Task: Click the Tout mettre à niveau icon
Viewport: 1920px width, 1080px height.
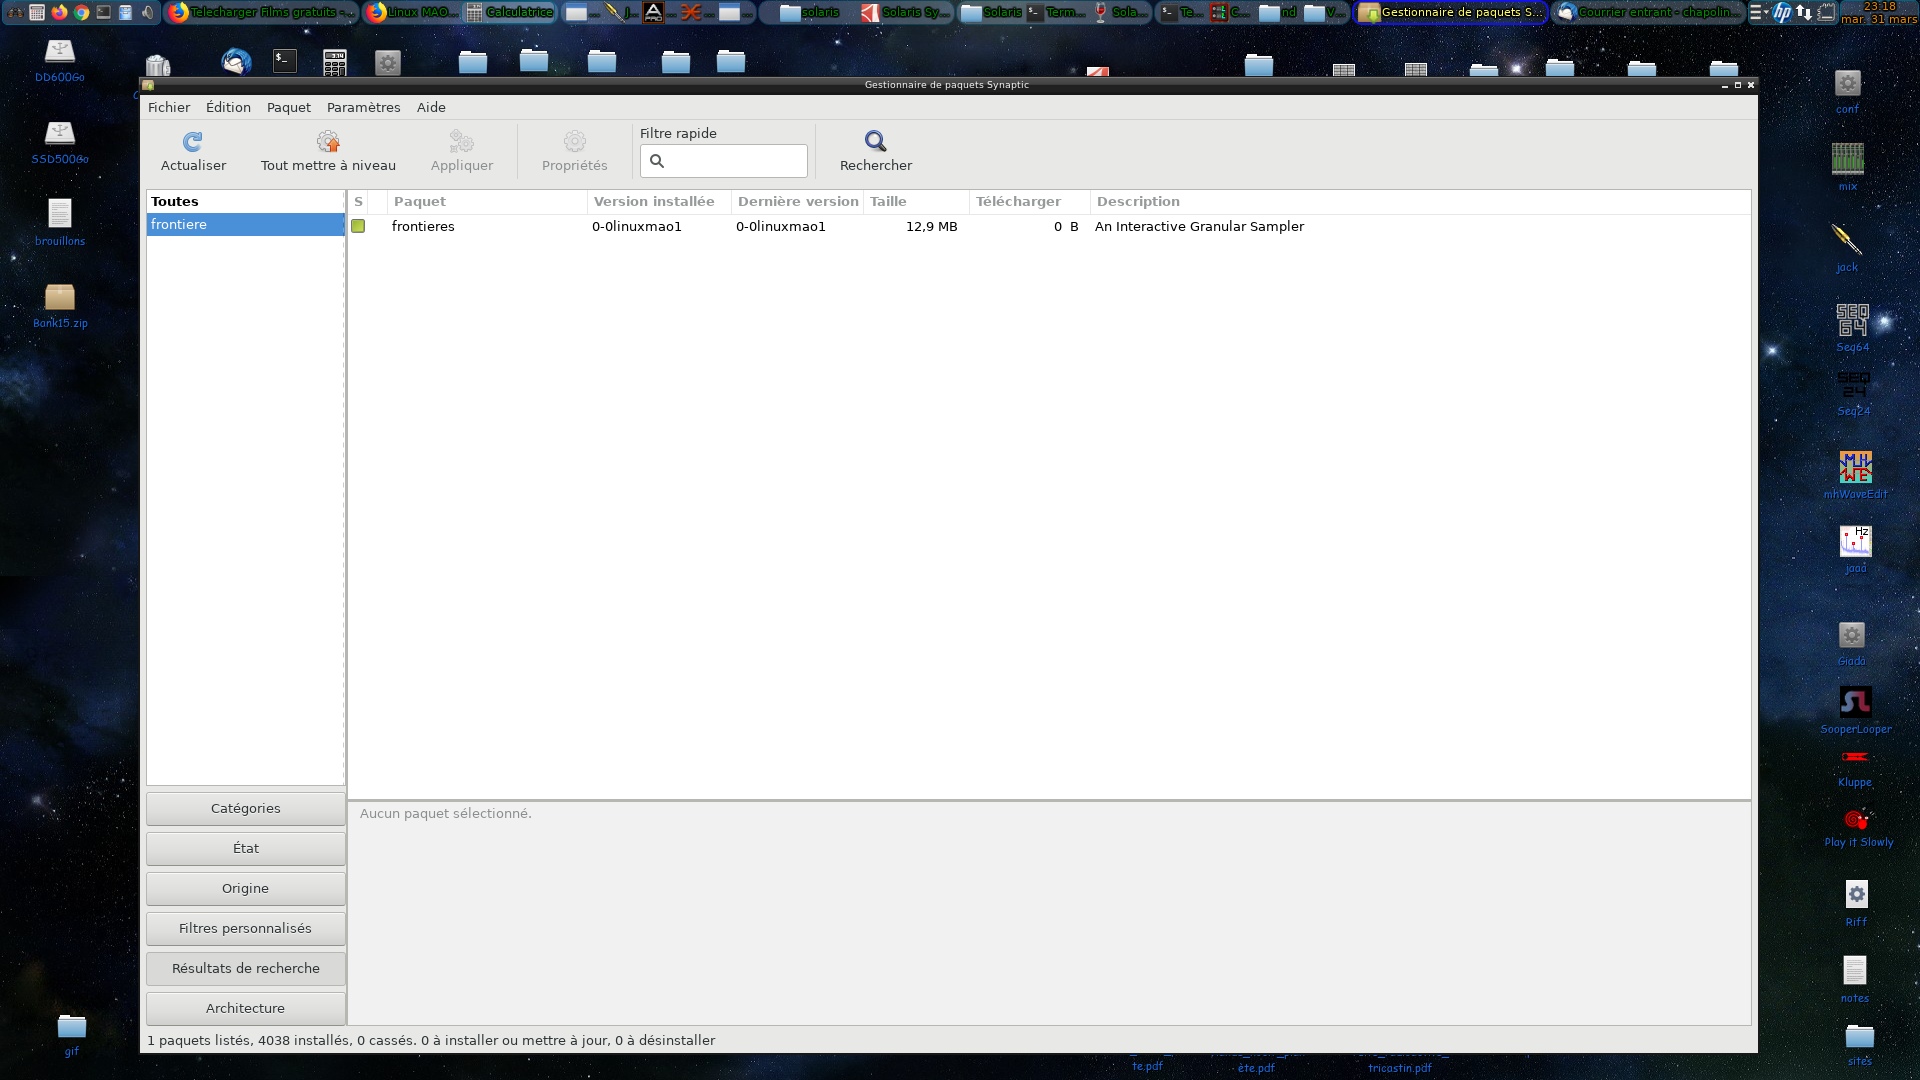Action: tap(328, 142)
